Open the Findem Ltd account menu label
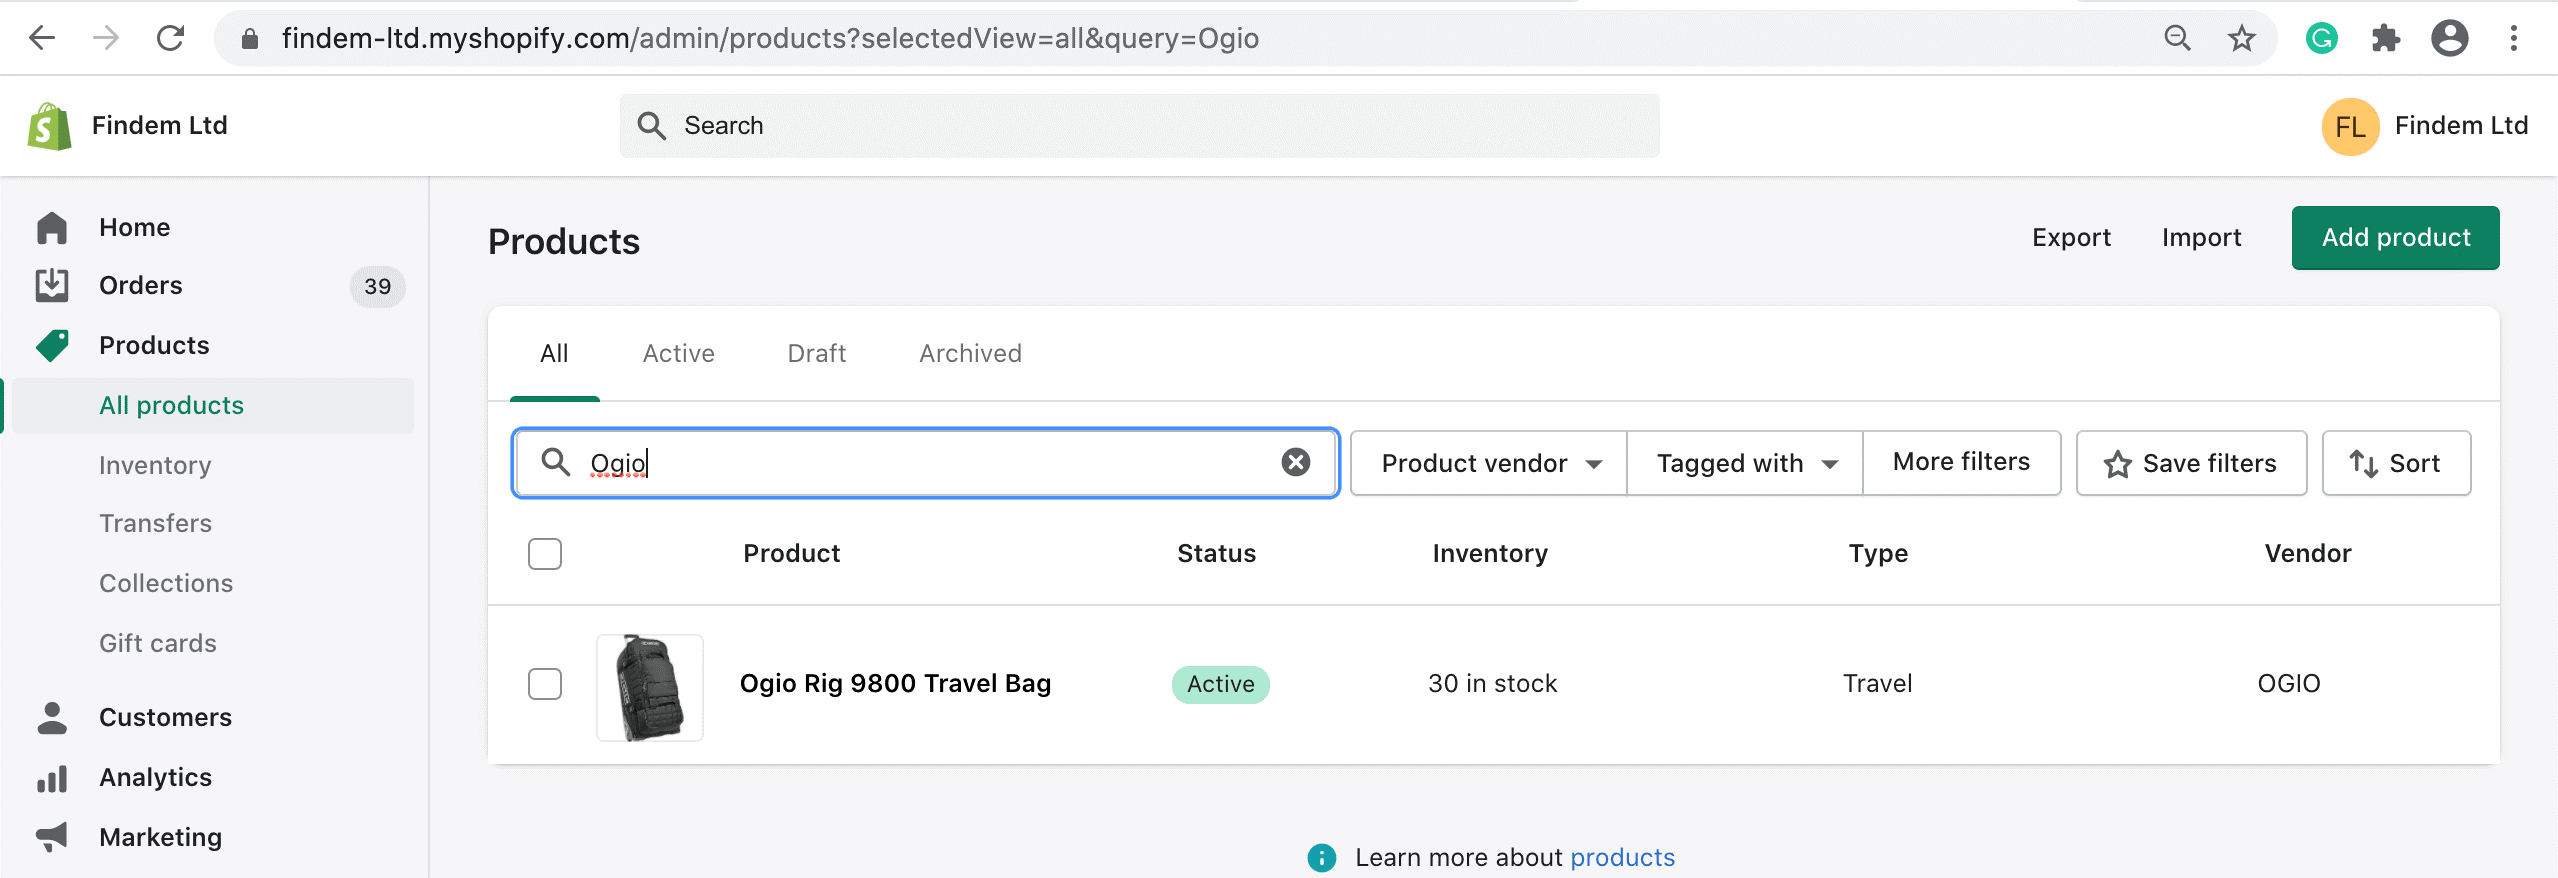2558x878 pixels. coord(2461,126)
